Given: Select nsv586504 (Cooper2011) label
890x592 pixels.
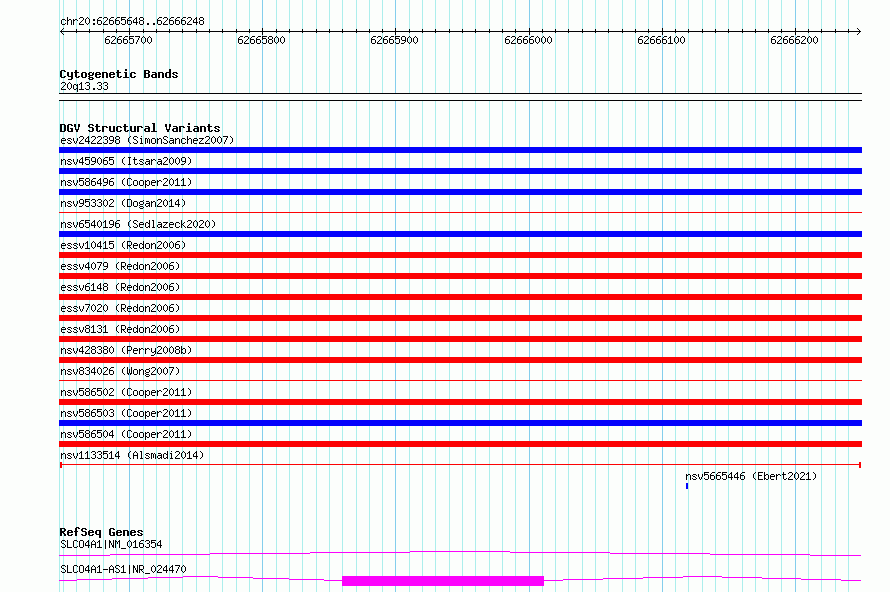Looking at the screenshot, I should [x=126, y=434].
